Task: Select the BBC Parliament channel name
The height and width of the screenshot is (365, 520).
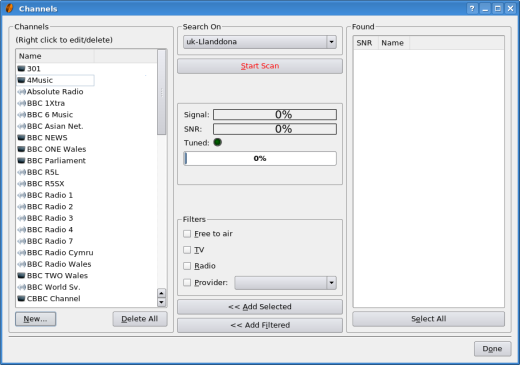Action: (56, 161)
